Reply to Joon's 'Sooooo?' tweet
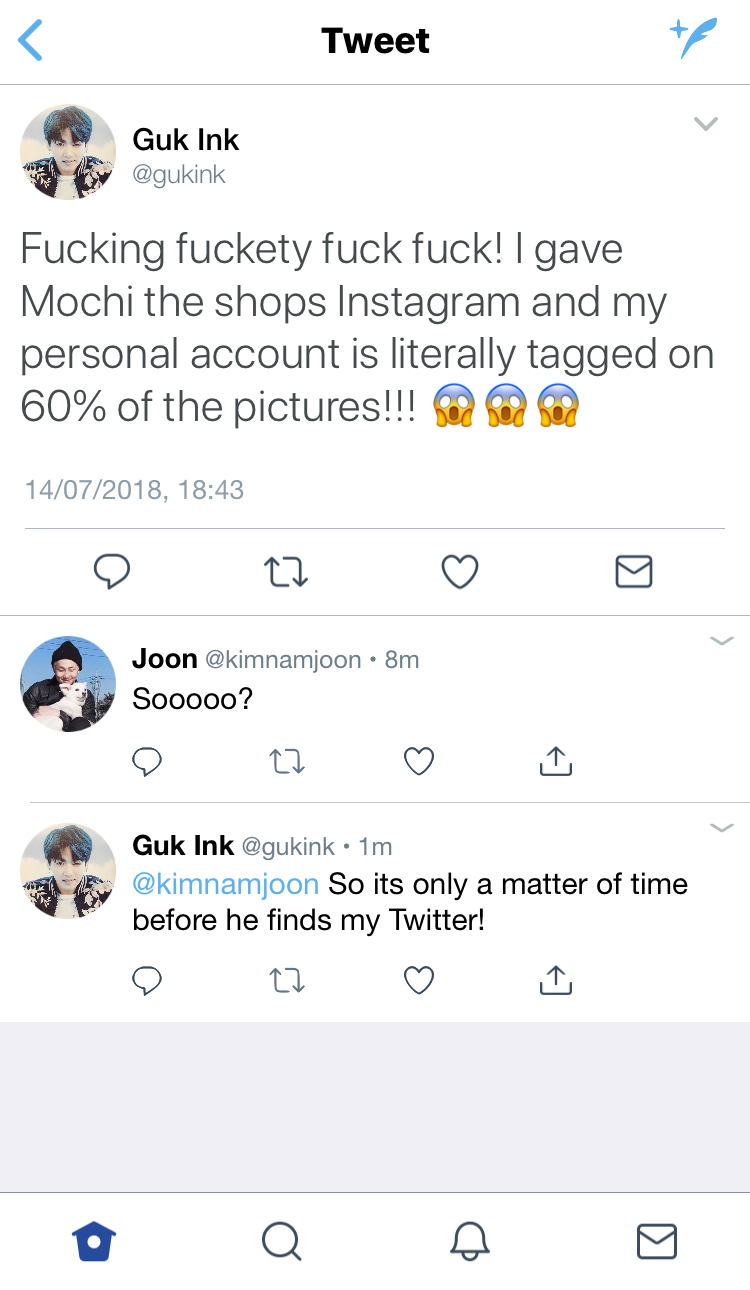This screenshot has height=1290, width=750. (x=147, y=762)
